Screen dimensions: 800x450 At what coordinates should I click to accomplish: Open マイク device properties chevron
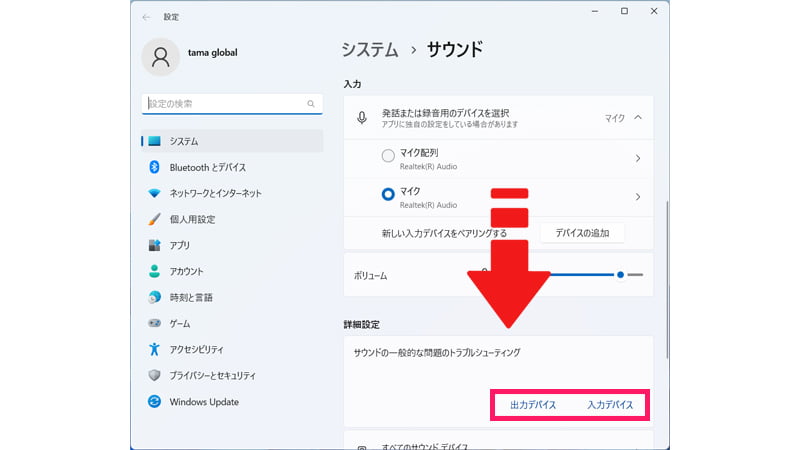638,196
